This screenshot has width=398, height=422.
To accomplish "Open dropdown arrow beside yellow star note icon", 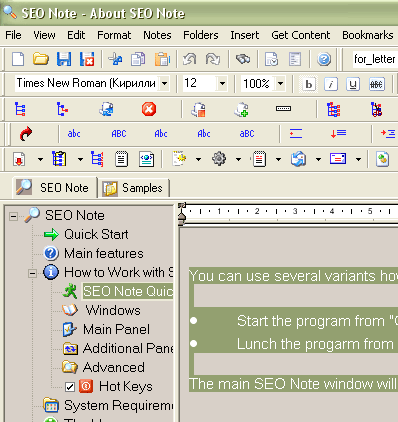I will coord(198,159).
